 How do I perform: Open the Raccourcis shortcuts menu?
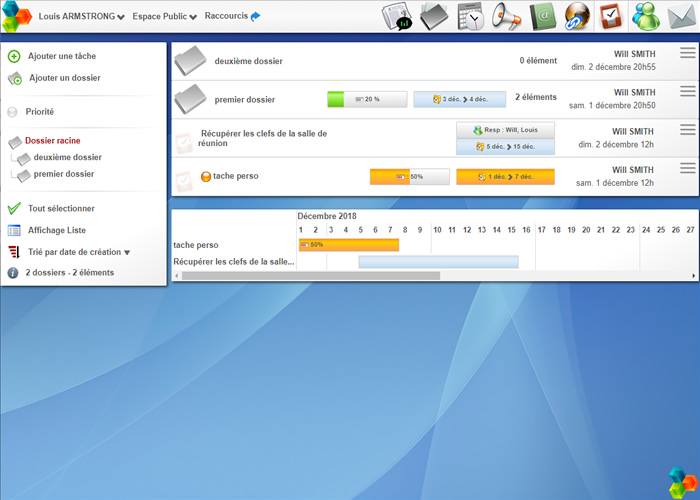coord(232,17)
